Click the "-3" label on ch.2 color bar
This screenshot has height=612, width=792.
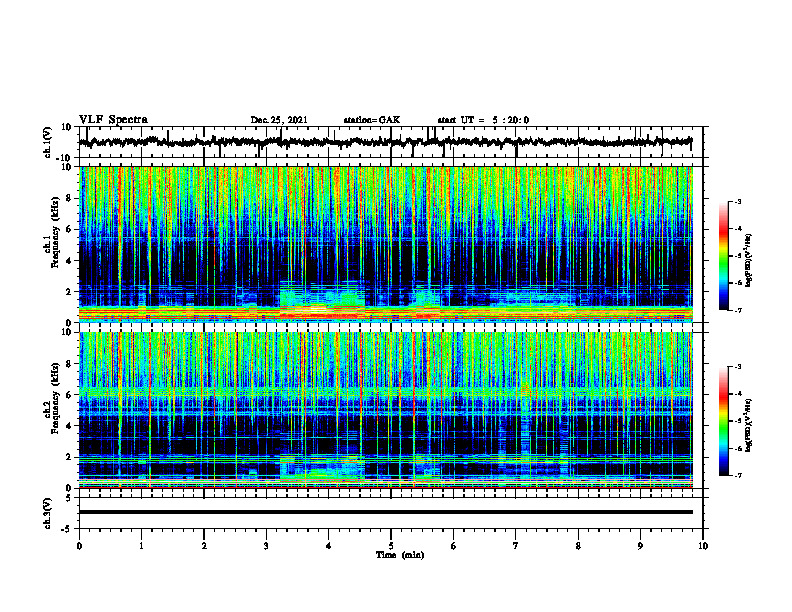coord(737,367)
